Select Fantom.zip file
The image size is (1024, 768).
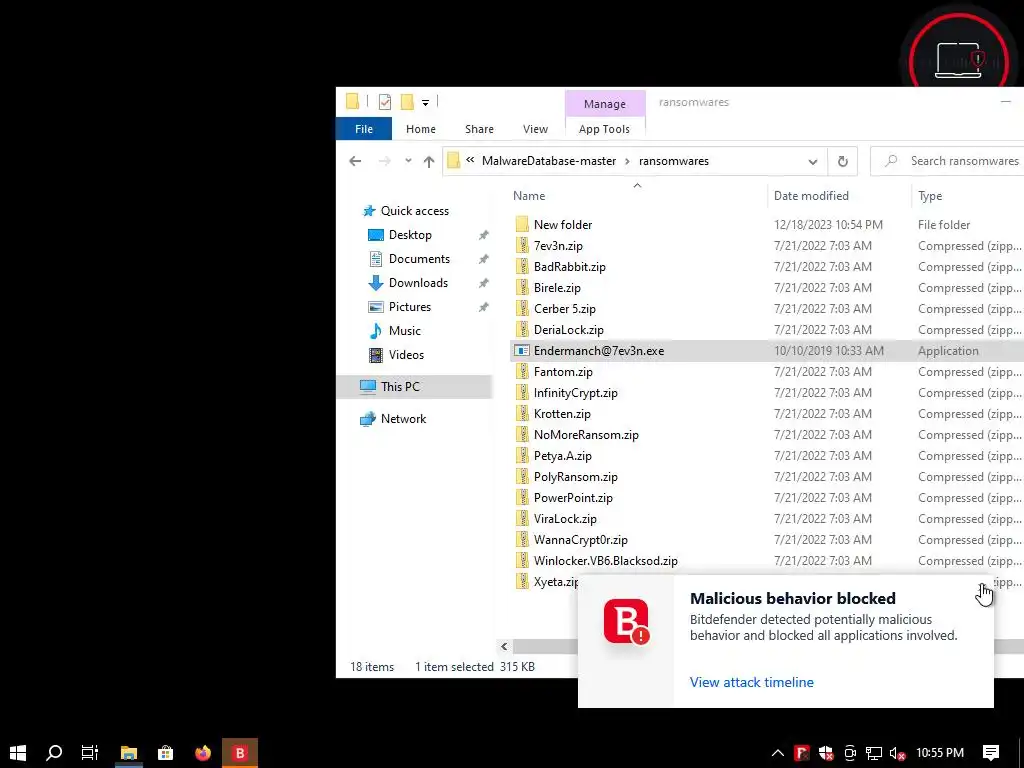[563, 372]
